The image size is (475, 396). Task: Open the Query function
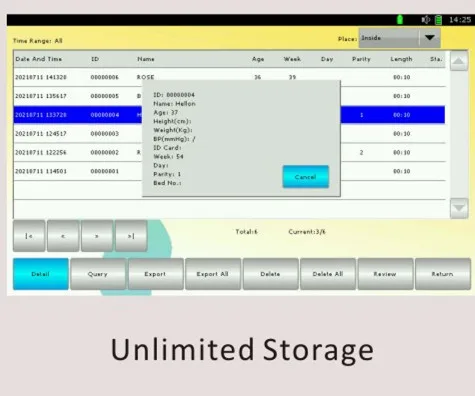click(98, 274)
